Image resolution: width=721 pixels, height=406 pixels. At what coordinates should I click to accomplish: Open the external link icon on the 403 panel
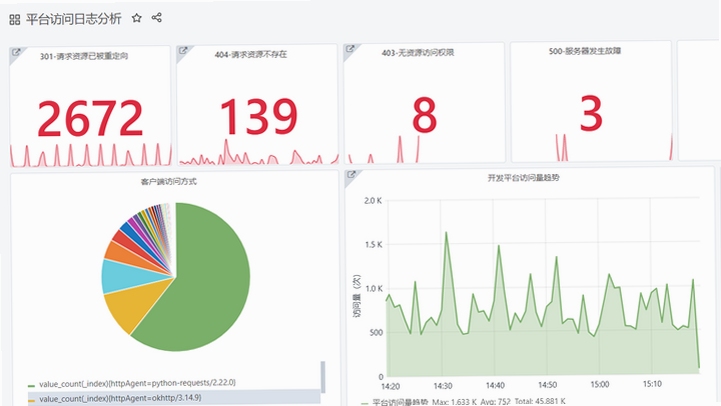pos(350,49)
